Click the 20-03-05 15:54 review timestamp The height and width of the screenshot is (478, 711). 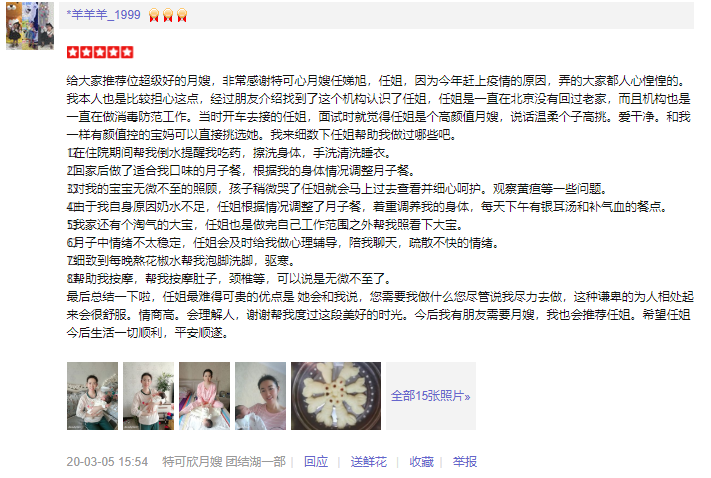[x=107, y=462]
